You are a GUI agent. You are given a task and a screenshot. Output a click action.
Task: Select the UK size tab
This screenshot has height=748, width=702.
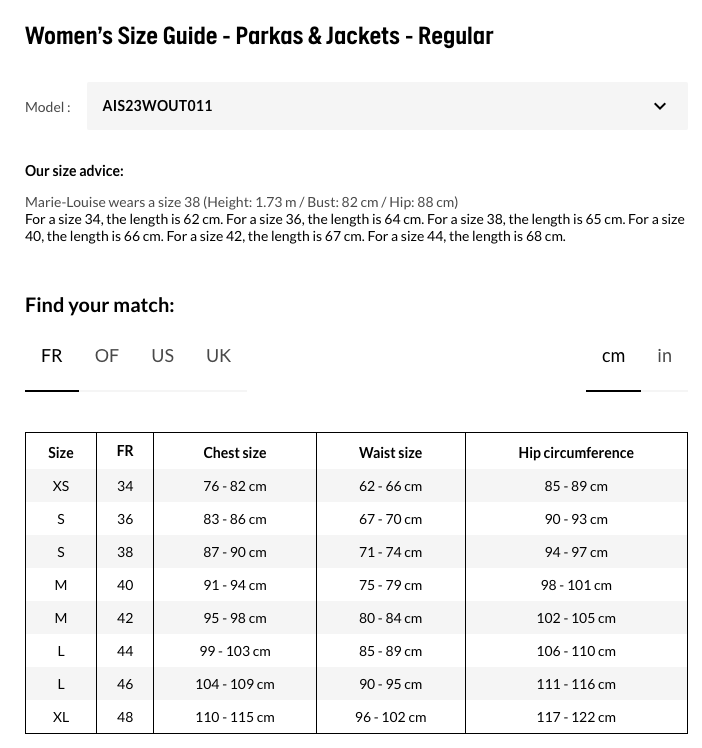[x=218, y=356]
